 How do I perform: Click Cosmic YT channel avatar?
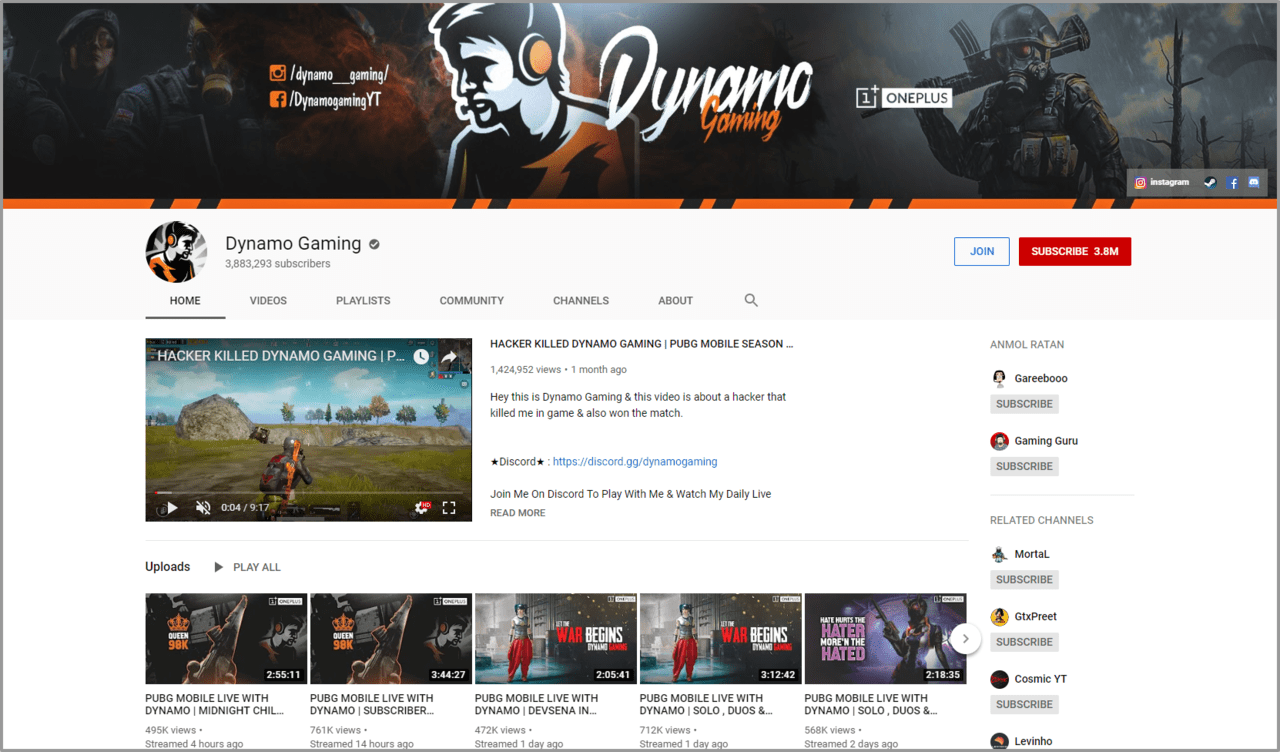(x=999, y=679)
